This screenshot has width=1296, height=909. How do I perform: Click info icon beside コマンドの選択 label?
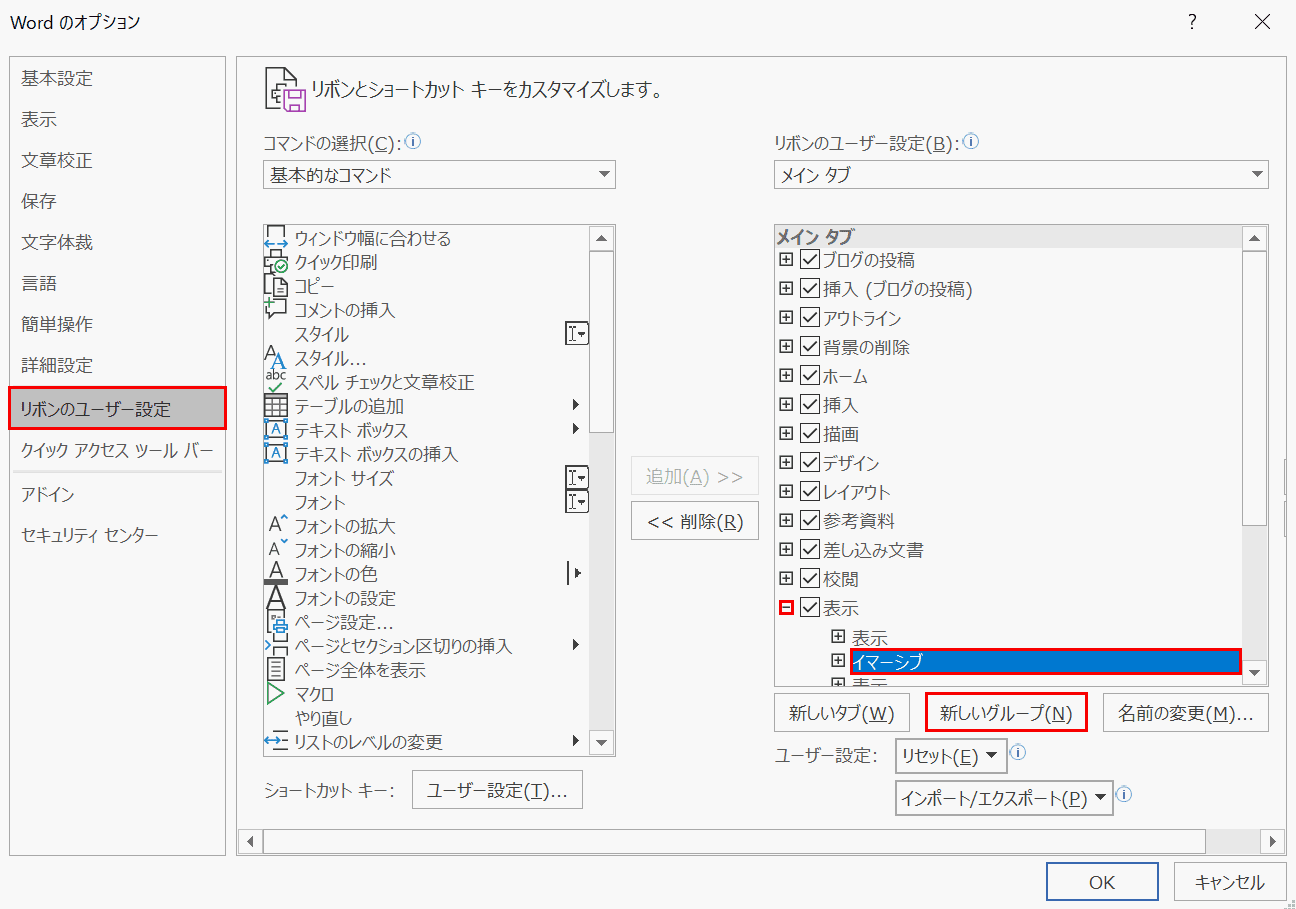(413, 142)
